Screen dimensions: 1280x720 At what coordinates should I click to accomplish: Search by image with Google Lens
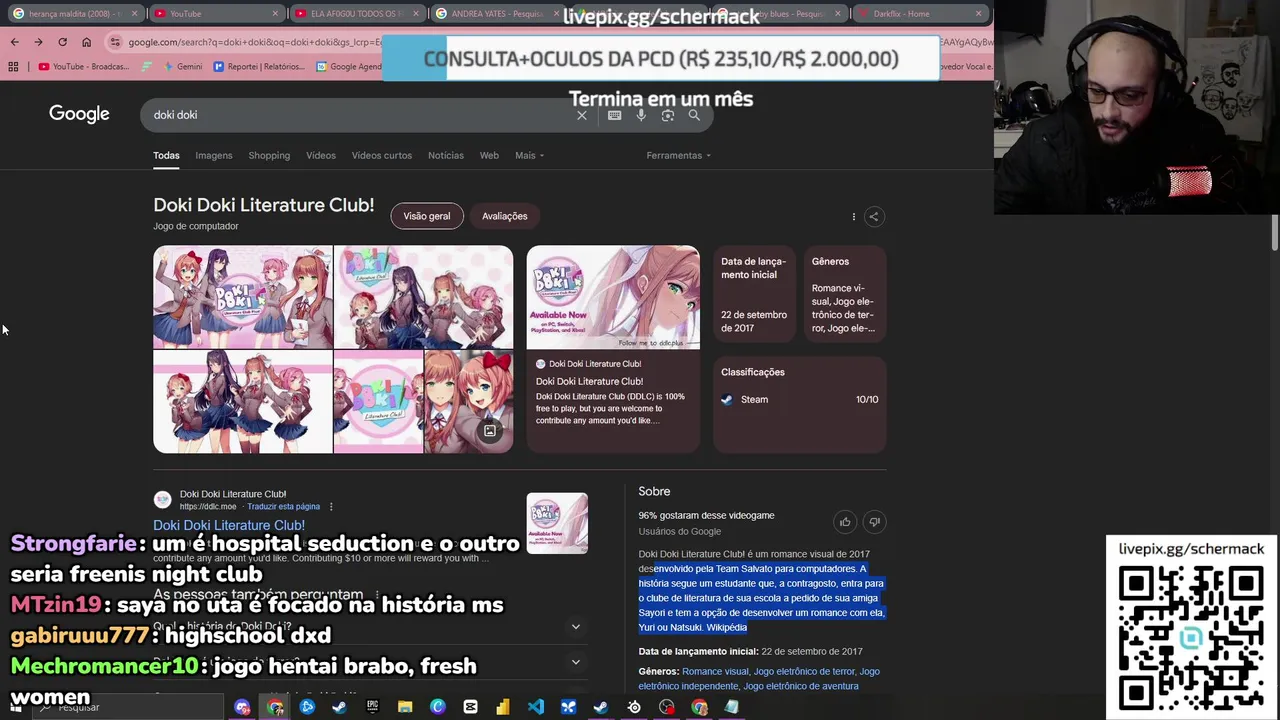pyautogui.click(x=668, y=115)
